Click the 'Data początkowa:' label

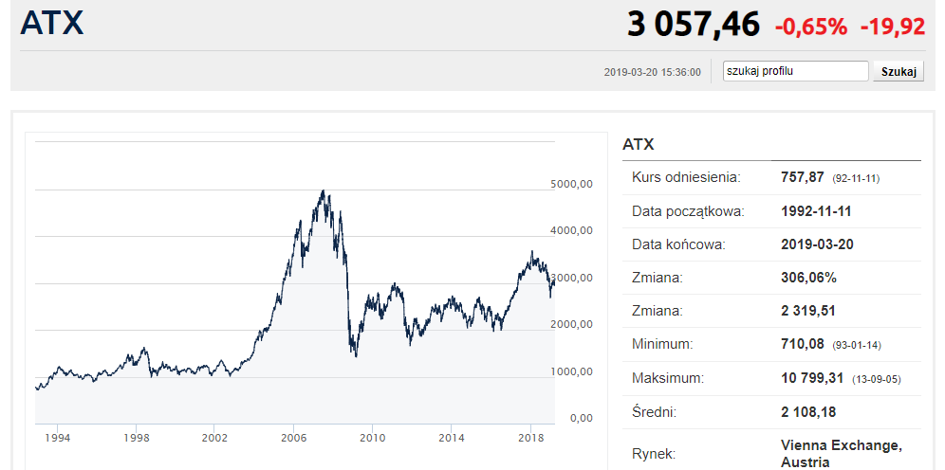coord(688,212)
